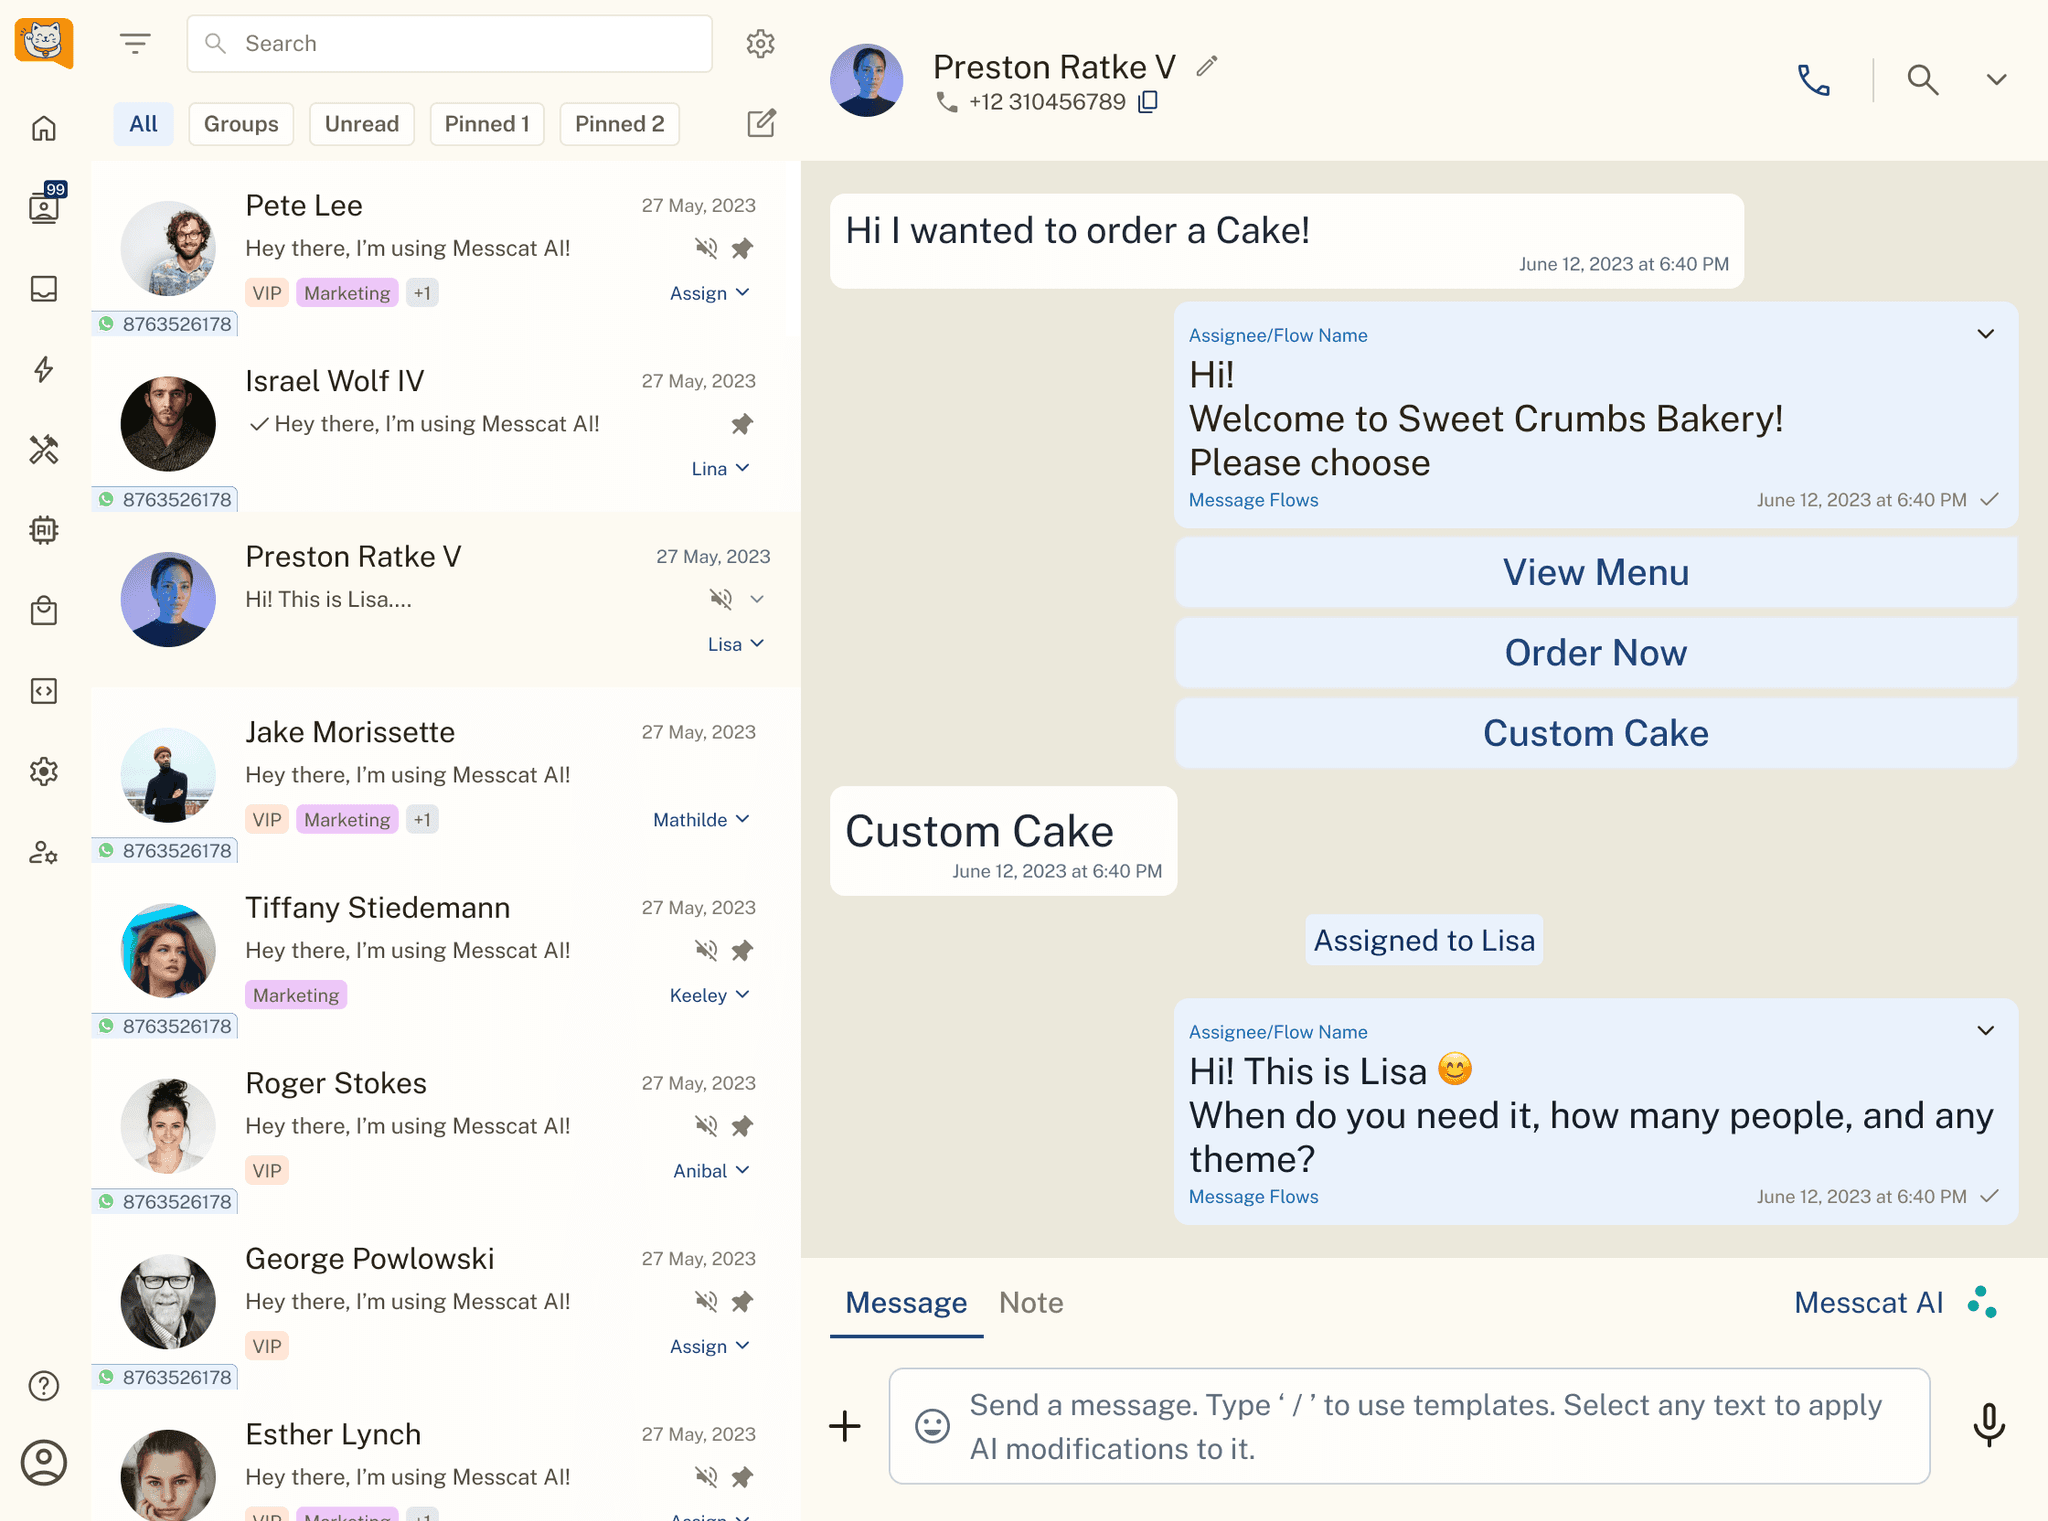Click the filter icon beside search
Image resolution: width=2048 pixels, height=1521 pixels.
click(x=135, y=44)
